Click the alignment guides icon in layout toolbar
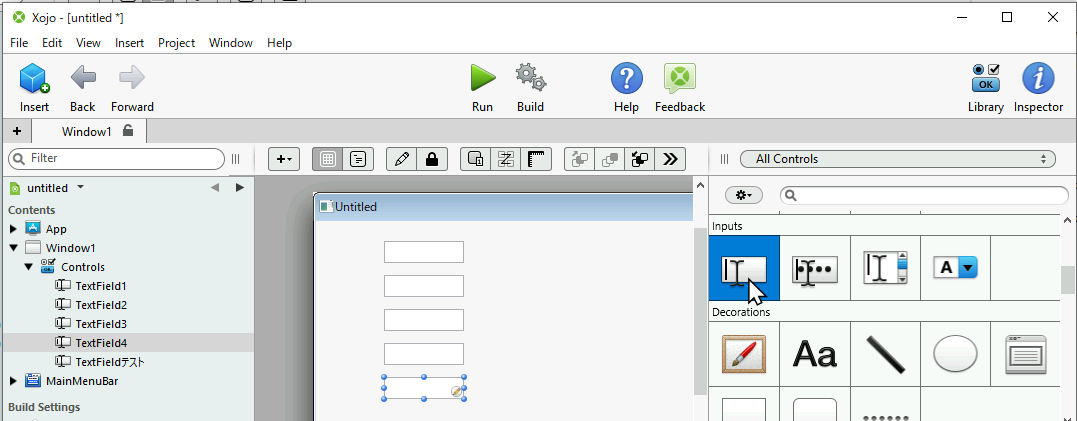1077x421 pixels. pyautogui.click(x=506, y=159)
